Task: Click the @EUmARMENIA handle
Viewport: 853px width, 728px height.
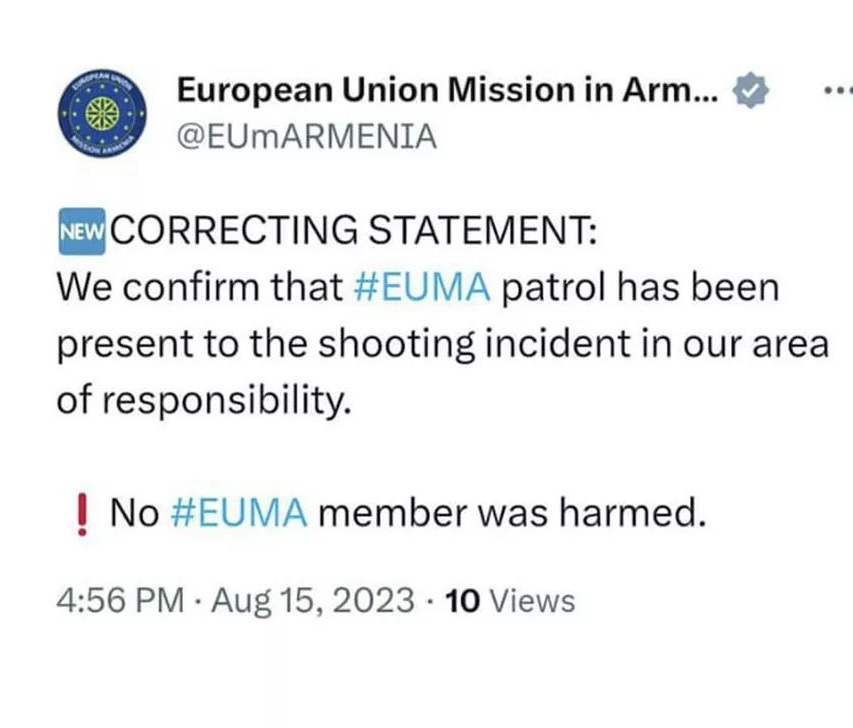Action: 307,137
